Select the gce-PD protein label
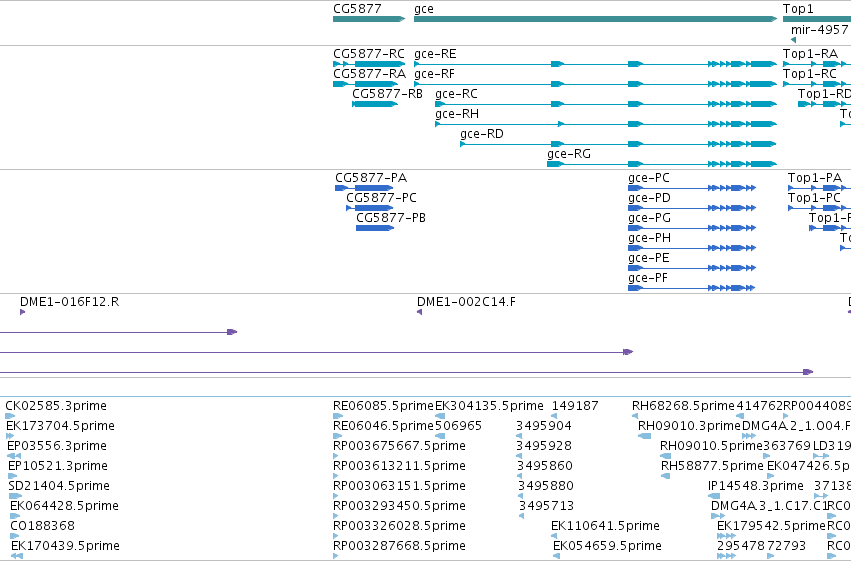The height and width of the screenshot is (561, 851). click(650, 198)
